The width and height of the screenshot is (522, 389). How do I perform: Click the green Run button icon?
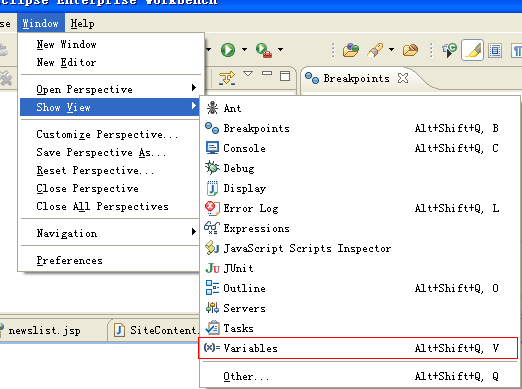coord(228,50)
